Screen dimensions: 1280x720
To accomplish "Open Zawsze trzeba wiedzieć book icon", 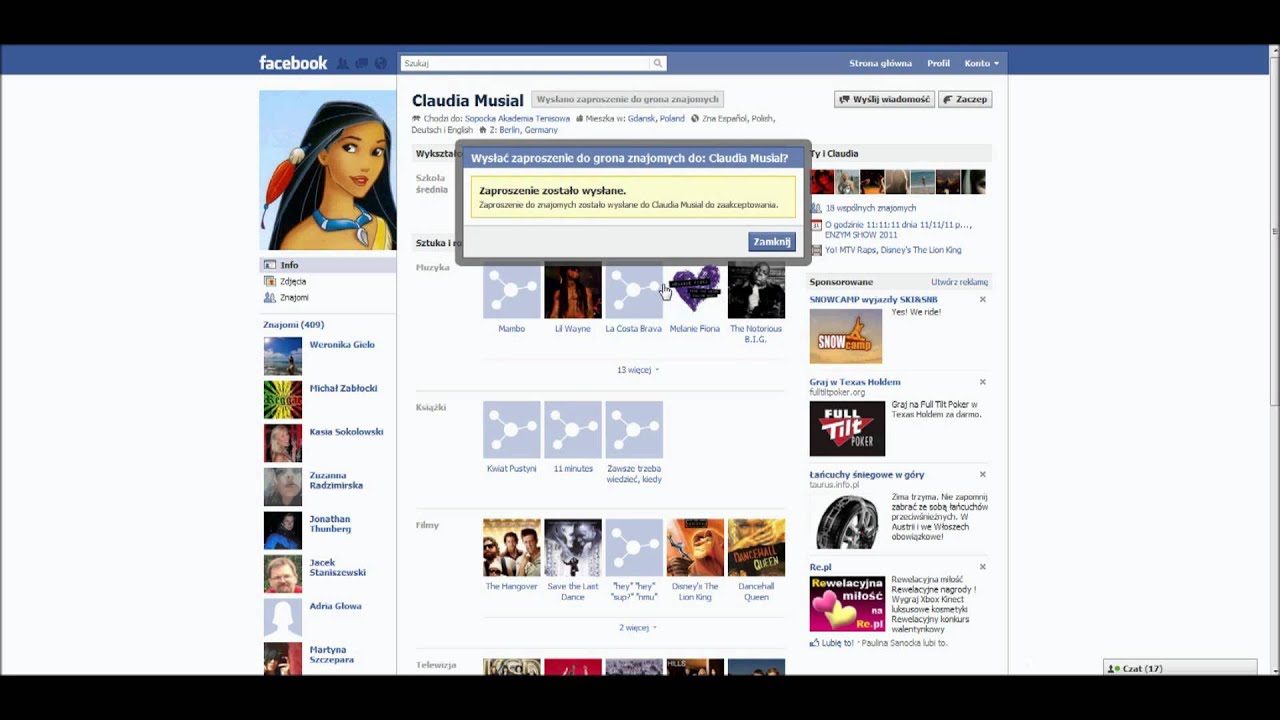I will pyautogui.click(x=634, y=430).
